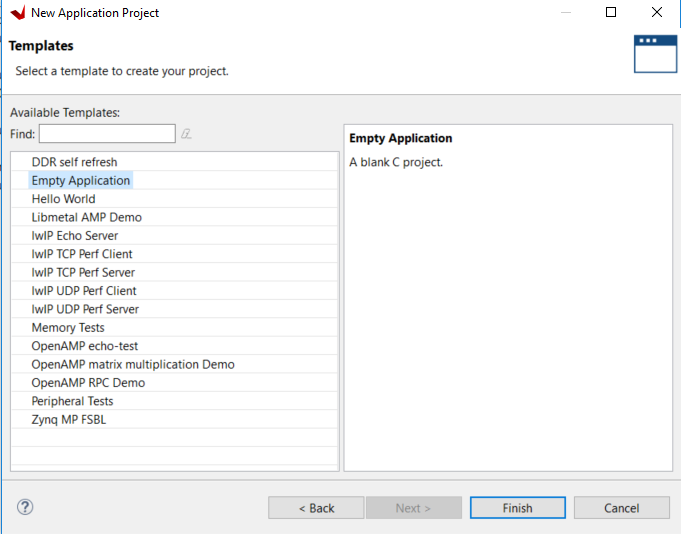Minimize the New Application Project window
The image size is (681, 534).
tap(565, 13)
